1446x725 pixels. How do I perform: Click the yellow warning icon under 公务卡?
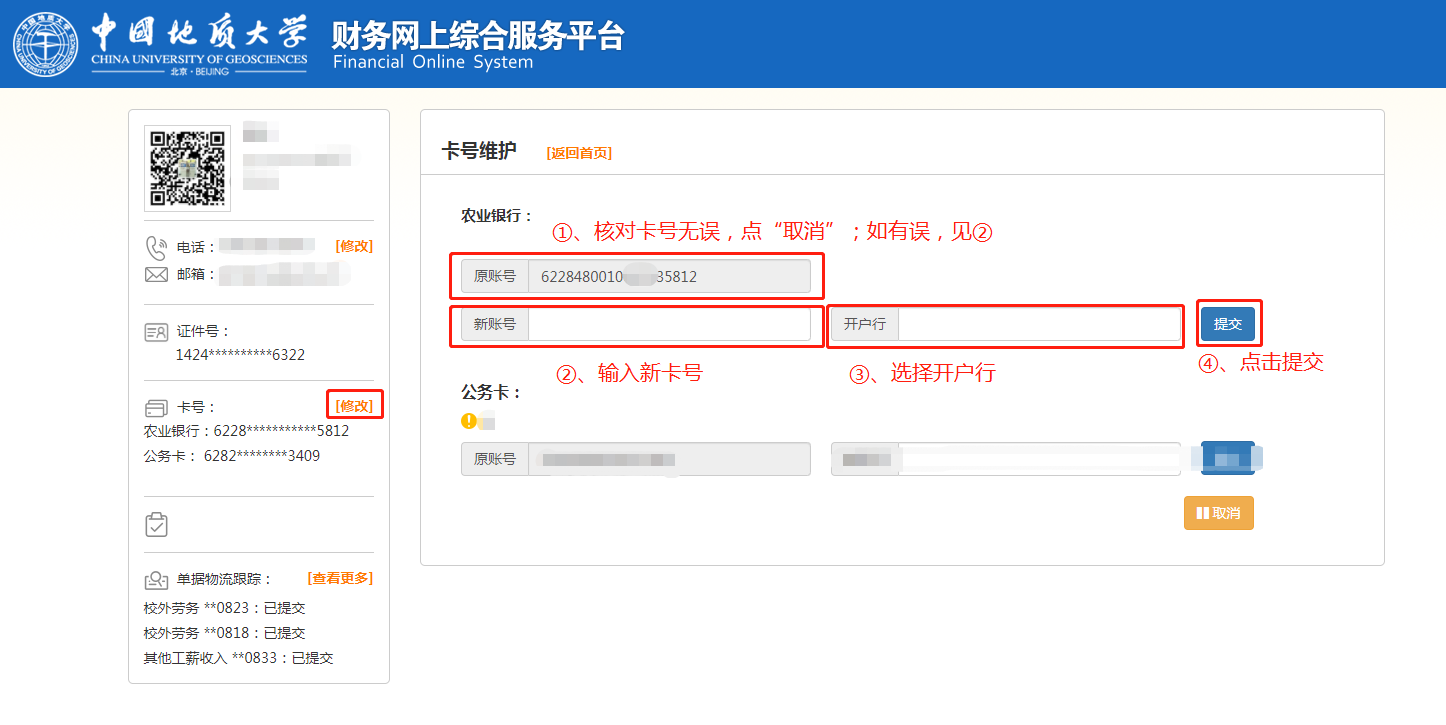coord(468,421)
